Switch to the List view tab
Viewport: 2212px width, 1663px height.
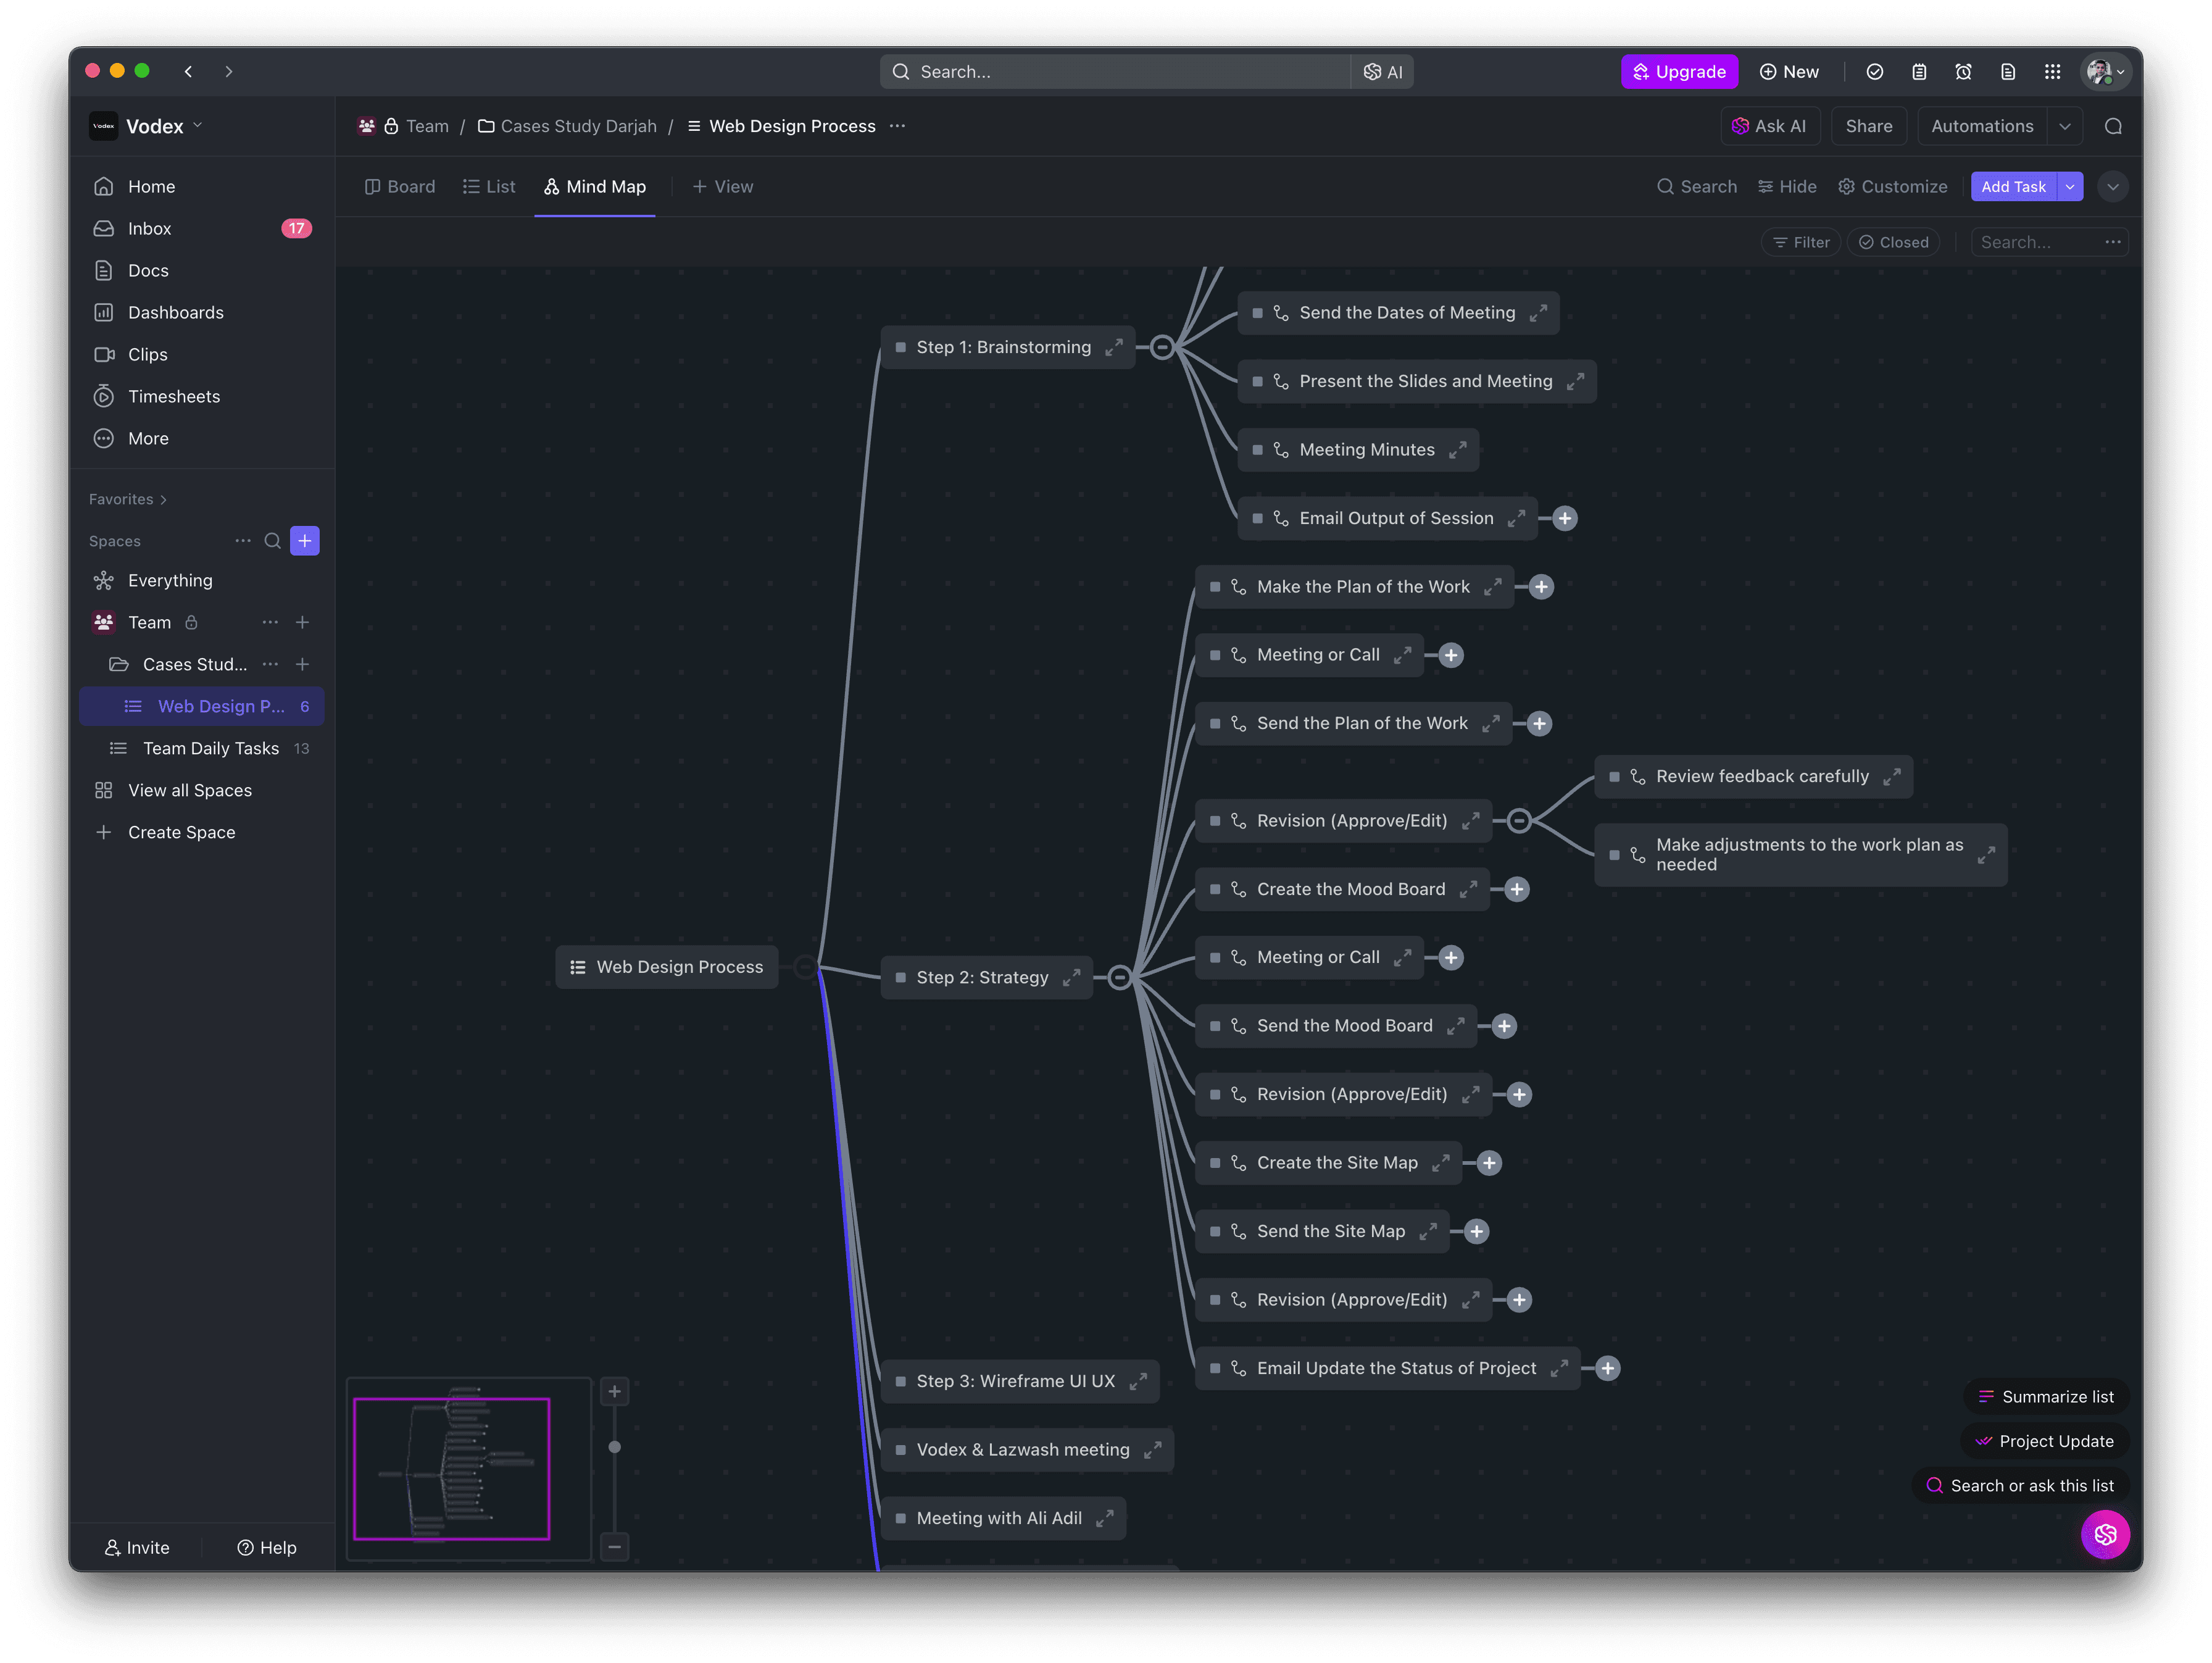[489, 187]
